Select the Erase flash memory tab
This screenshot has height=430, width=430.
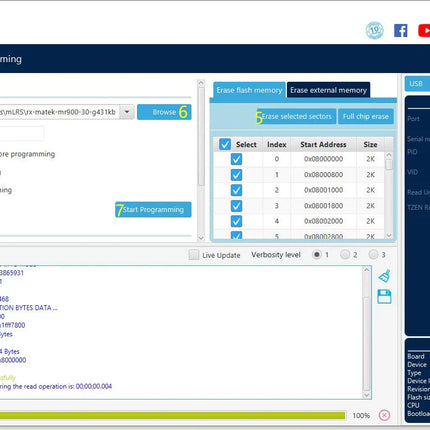(x=249, y=90)
